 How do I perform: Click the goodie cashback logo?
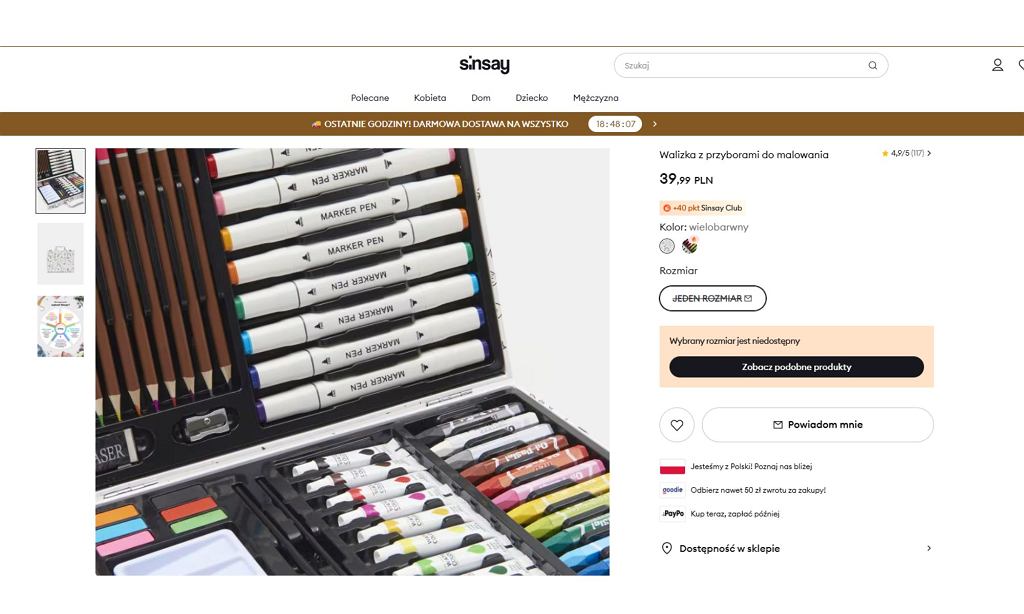click(x=673, y=490)
